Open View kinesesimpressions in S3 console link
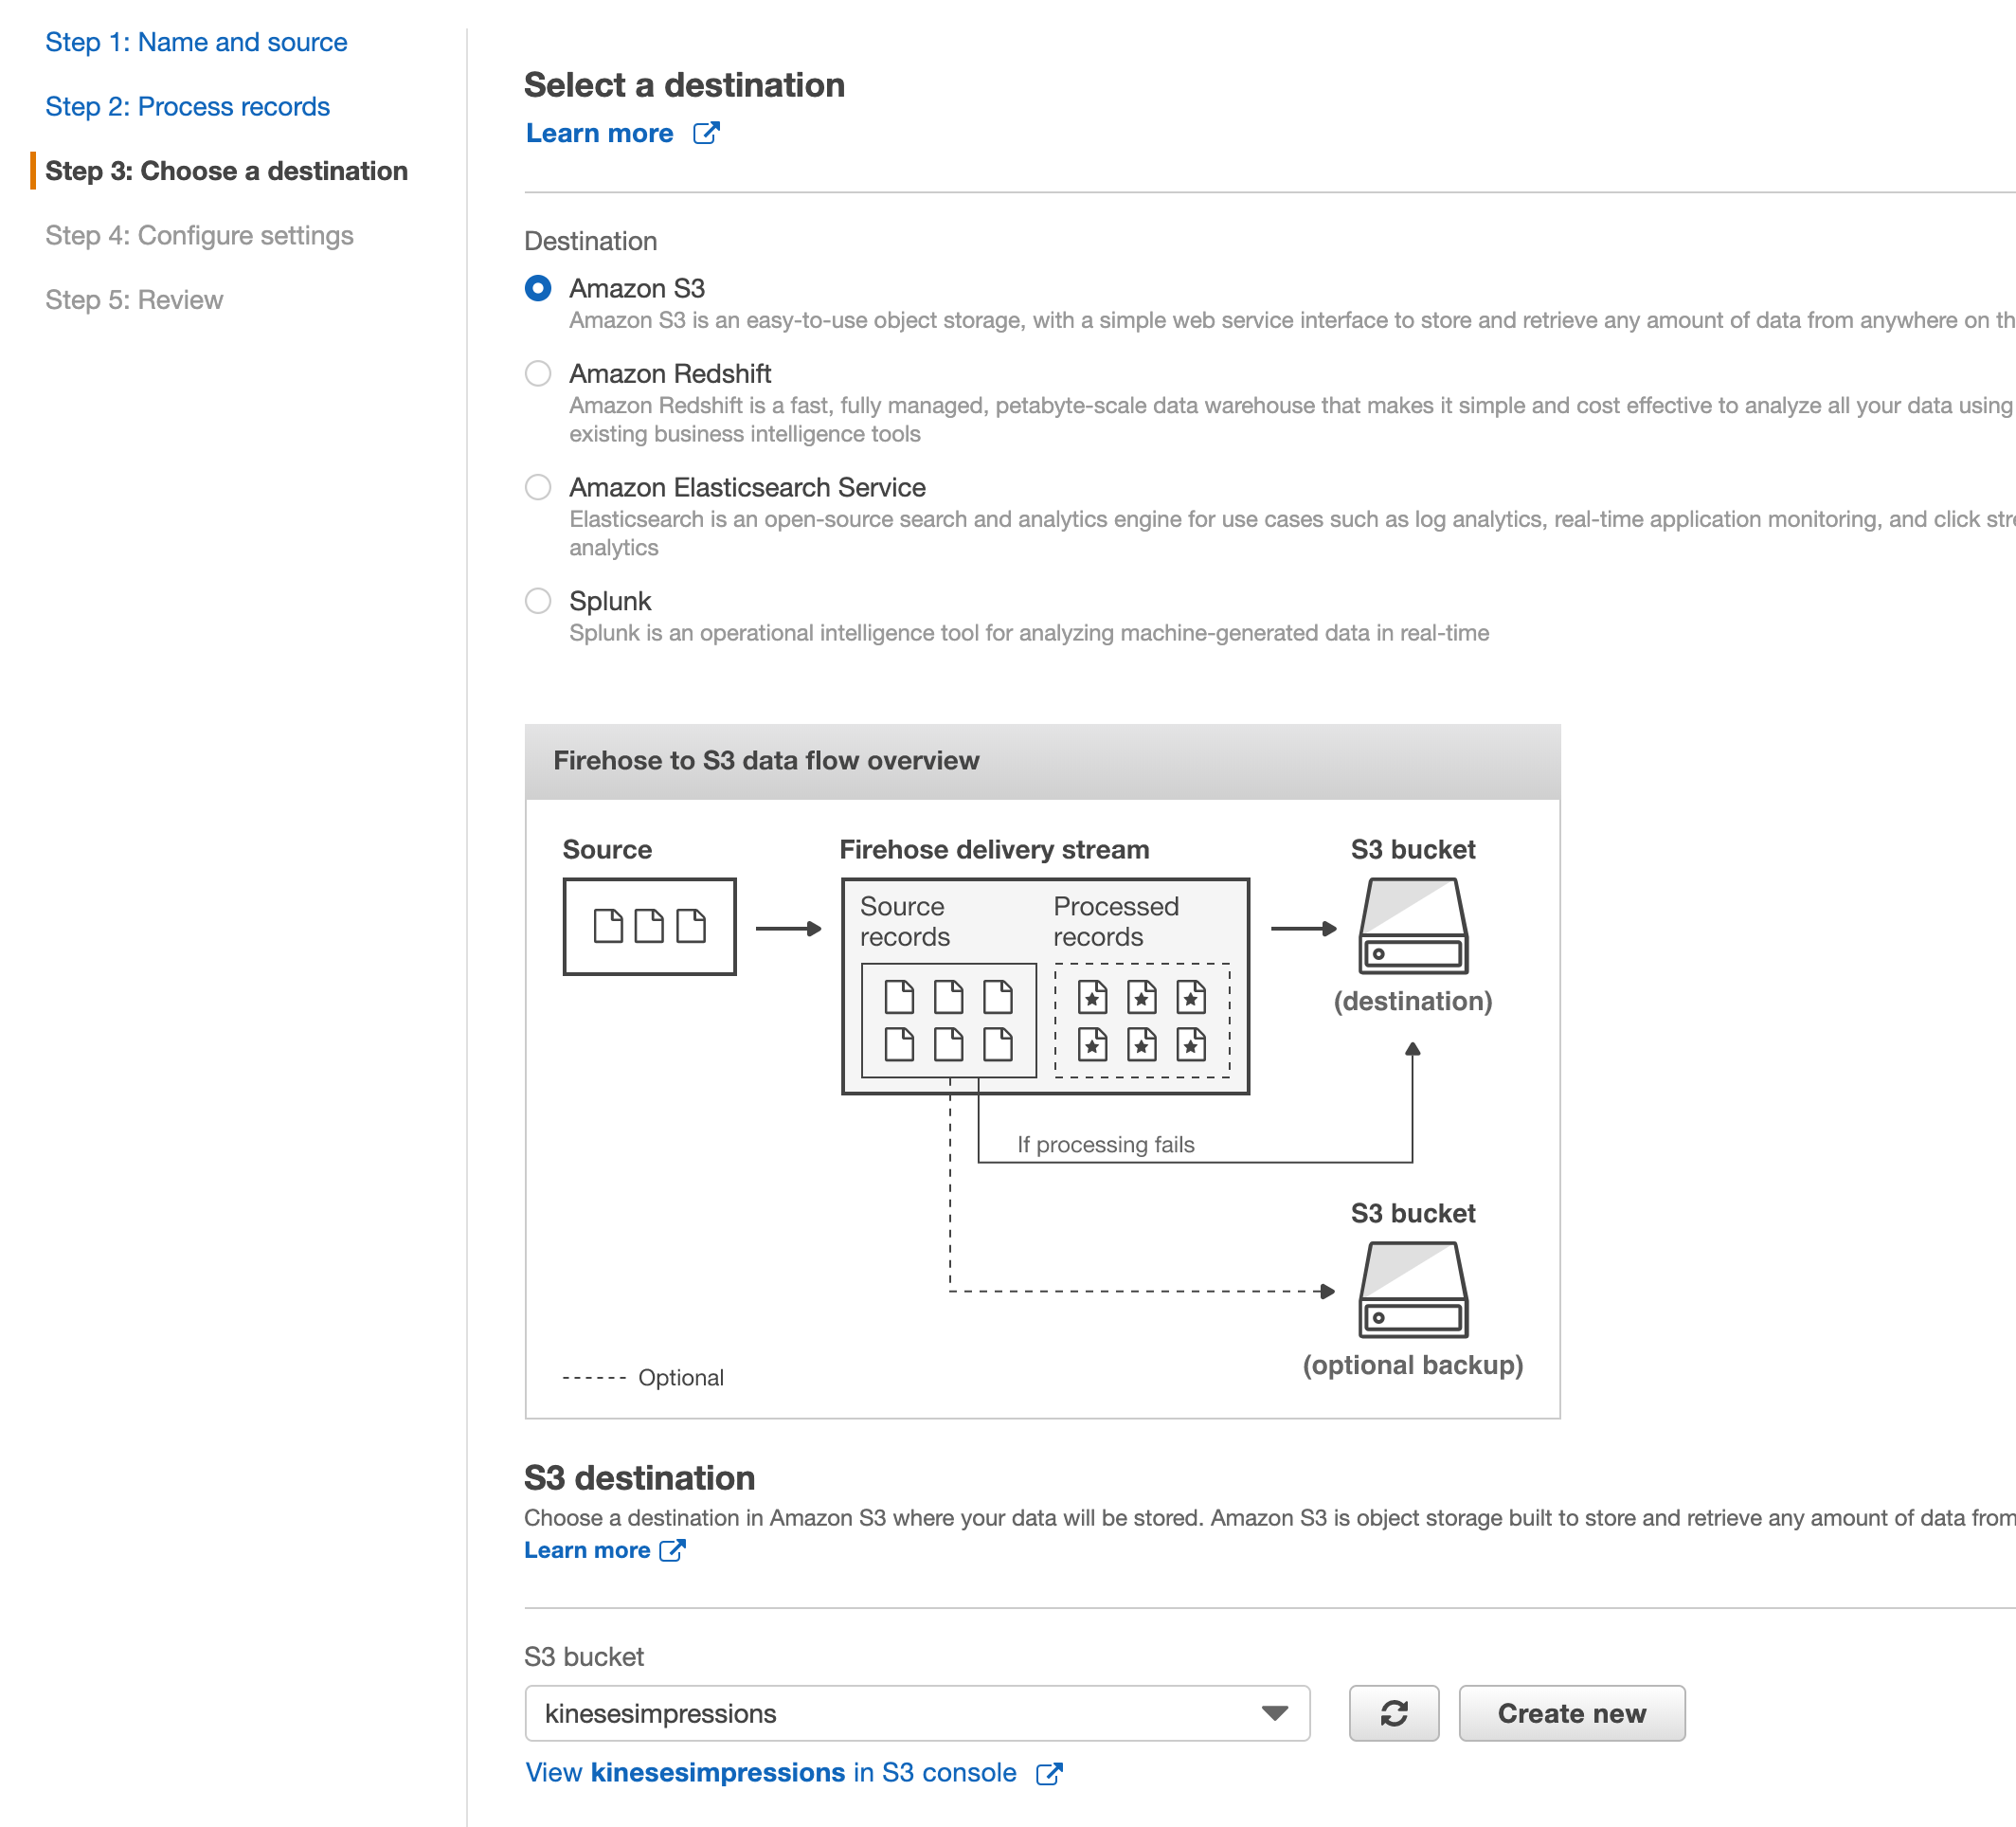This screenshot has width=2016, height=1827. coord(770,1773)
